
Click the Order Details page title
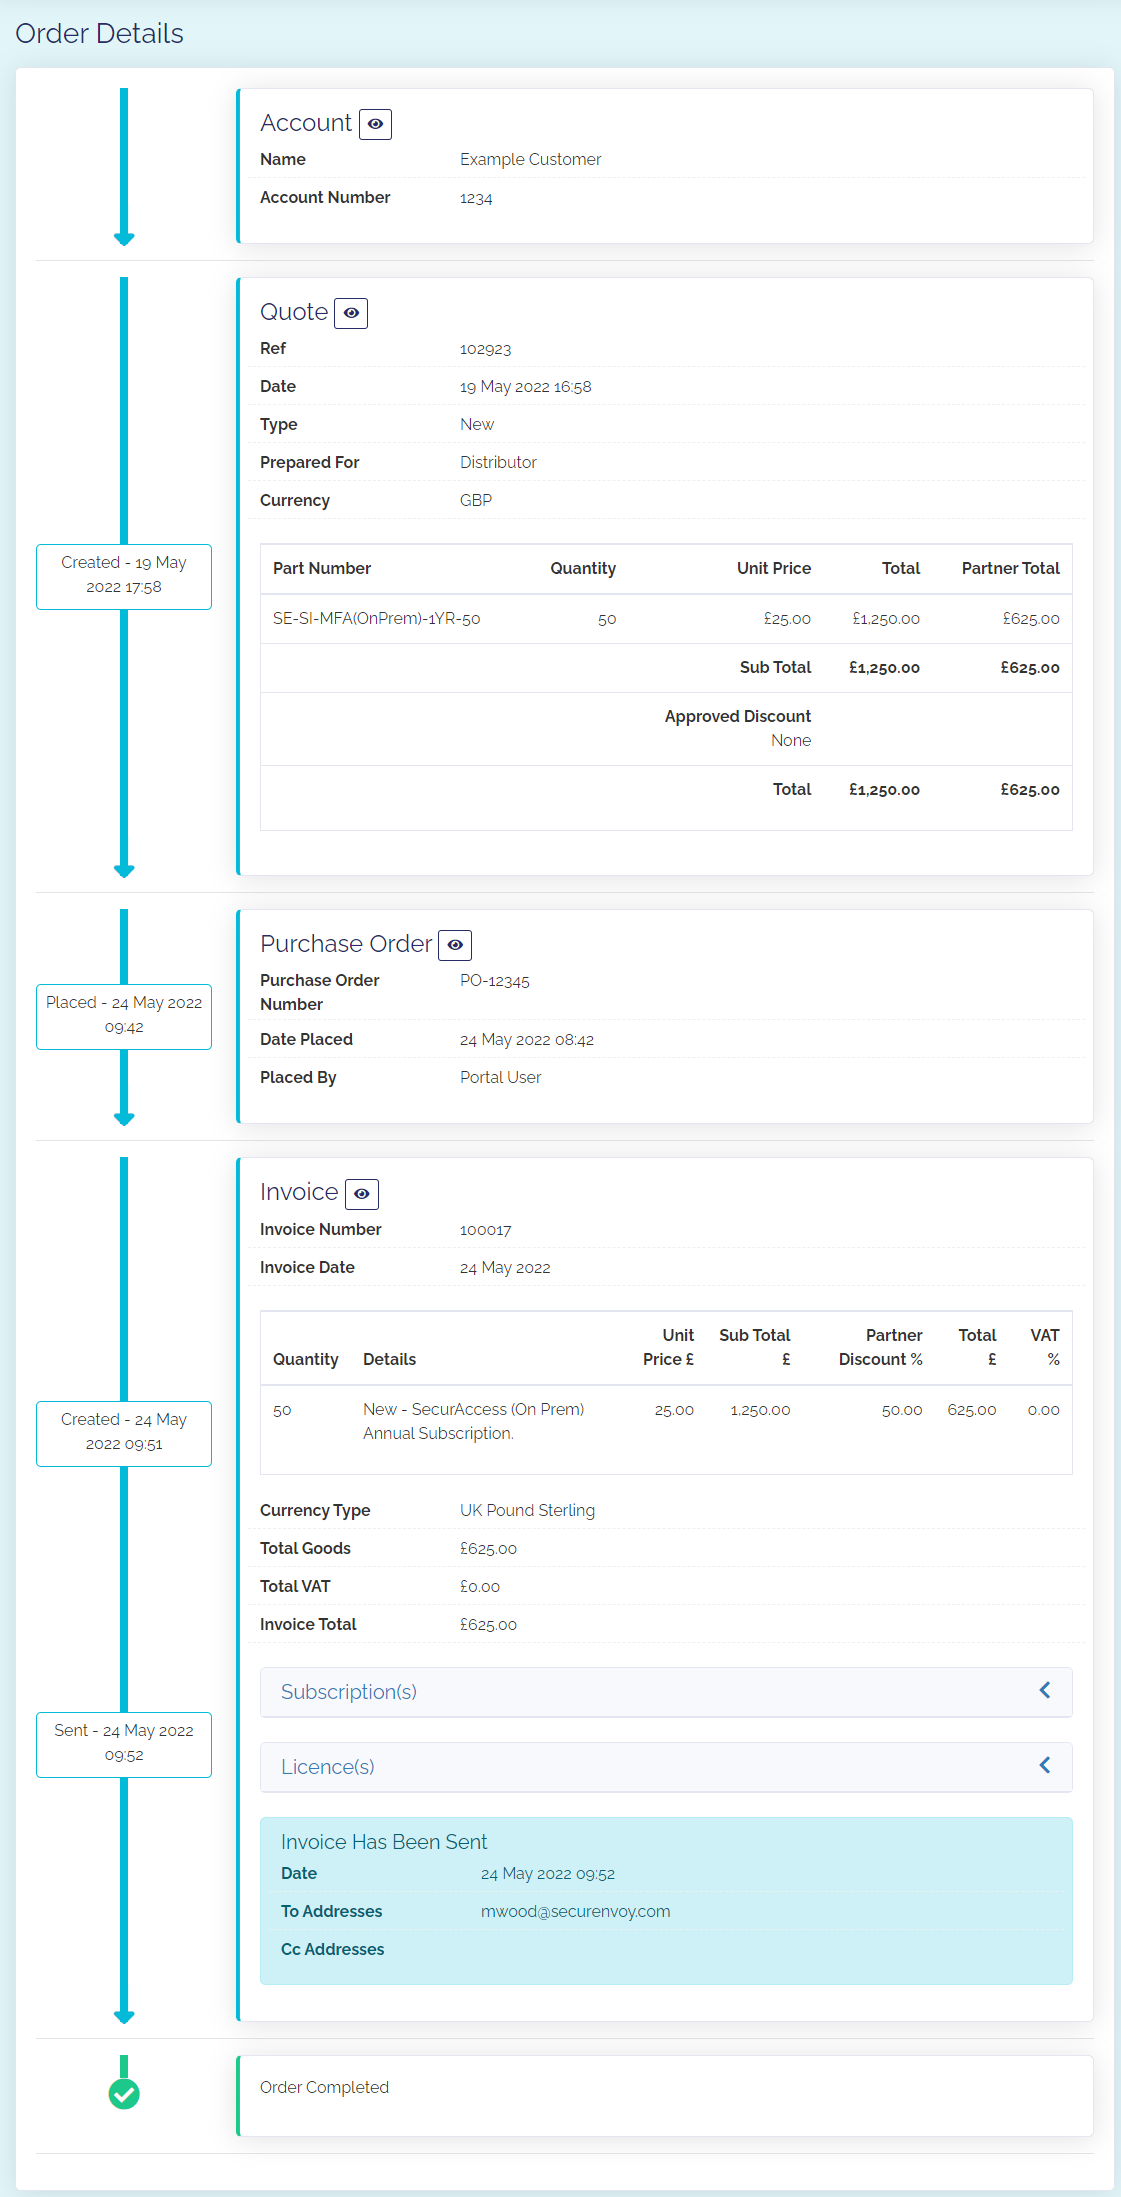pyautogui.click(x=99, y=34)
